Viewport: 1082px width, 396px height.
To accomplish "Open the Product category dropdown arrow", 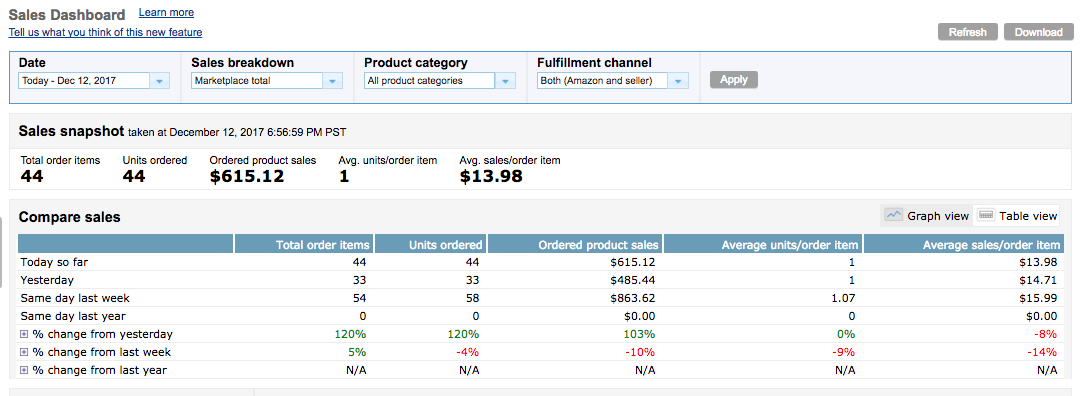I will pos(505,81).
